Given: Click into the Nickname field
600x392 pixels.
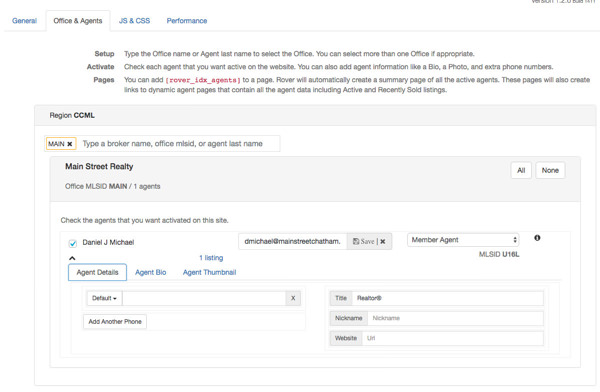Looking at the screenshot, I should (x=455, y=318).
